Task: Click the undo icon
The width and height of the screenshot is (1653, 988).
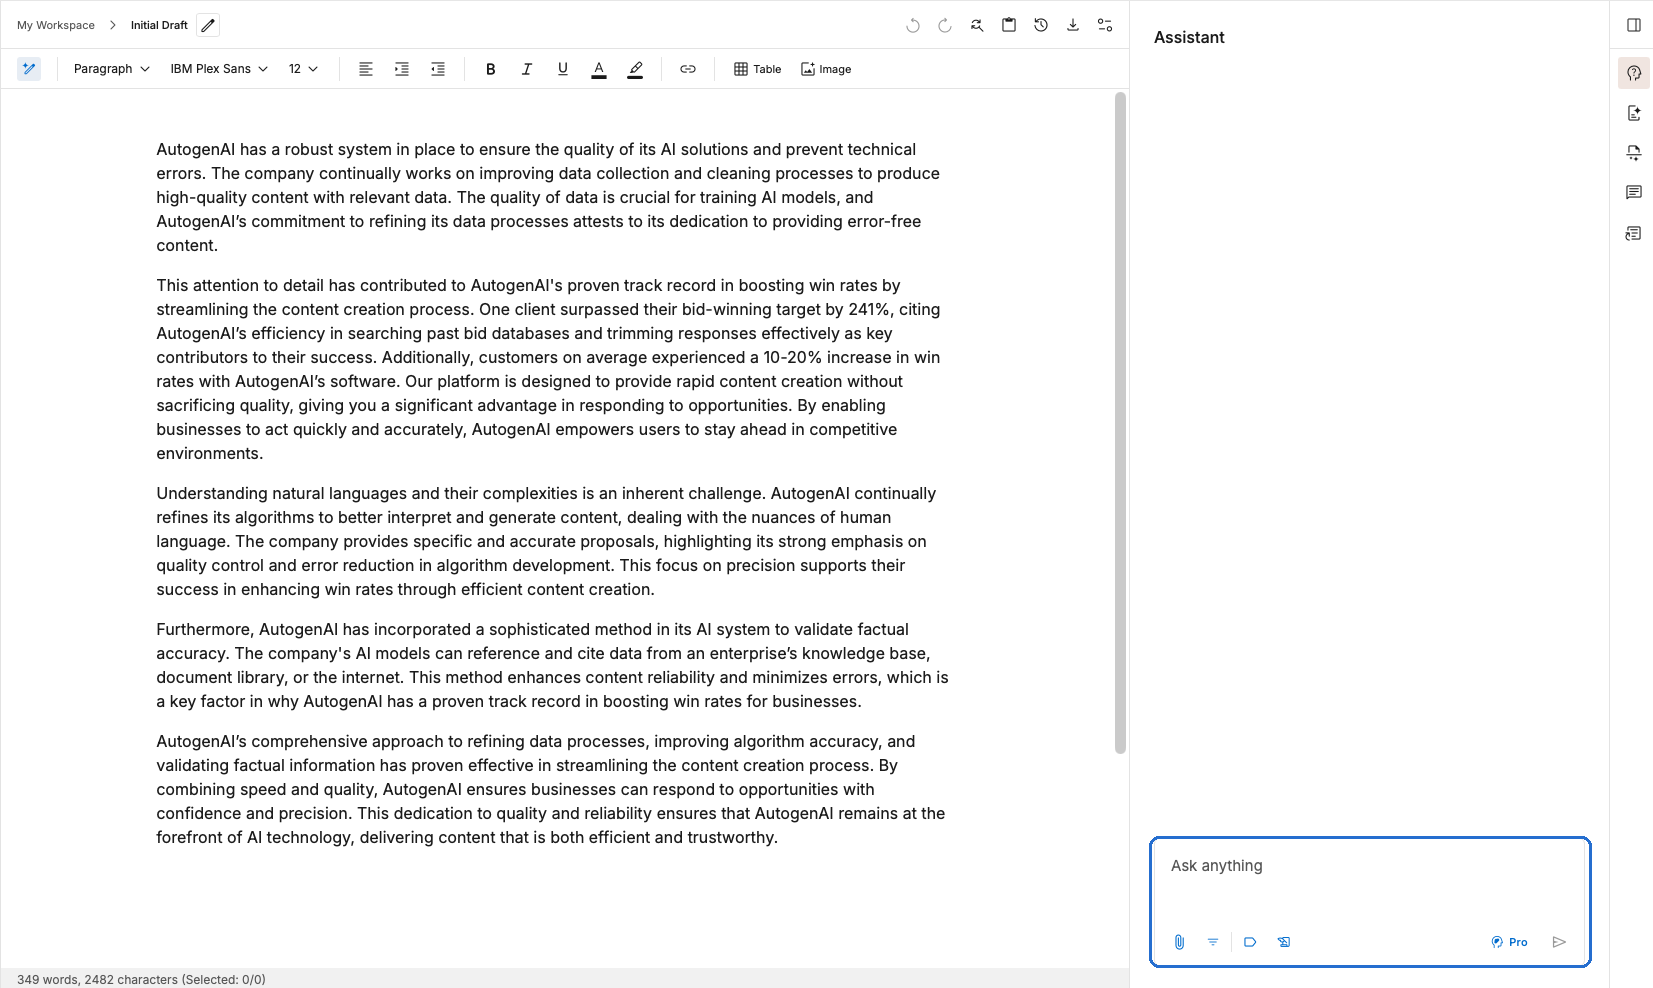Action: pyautogui.click(x=913, y=25)
